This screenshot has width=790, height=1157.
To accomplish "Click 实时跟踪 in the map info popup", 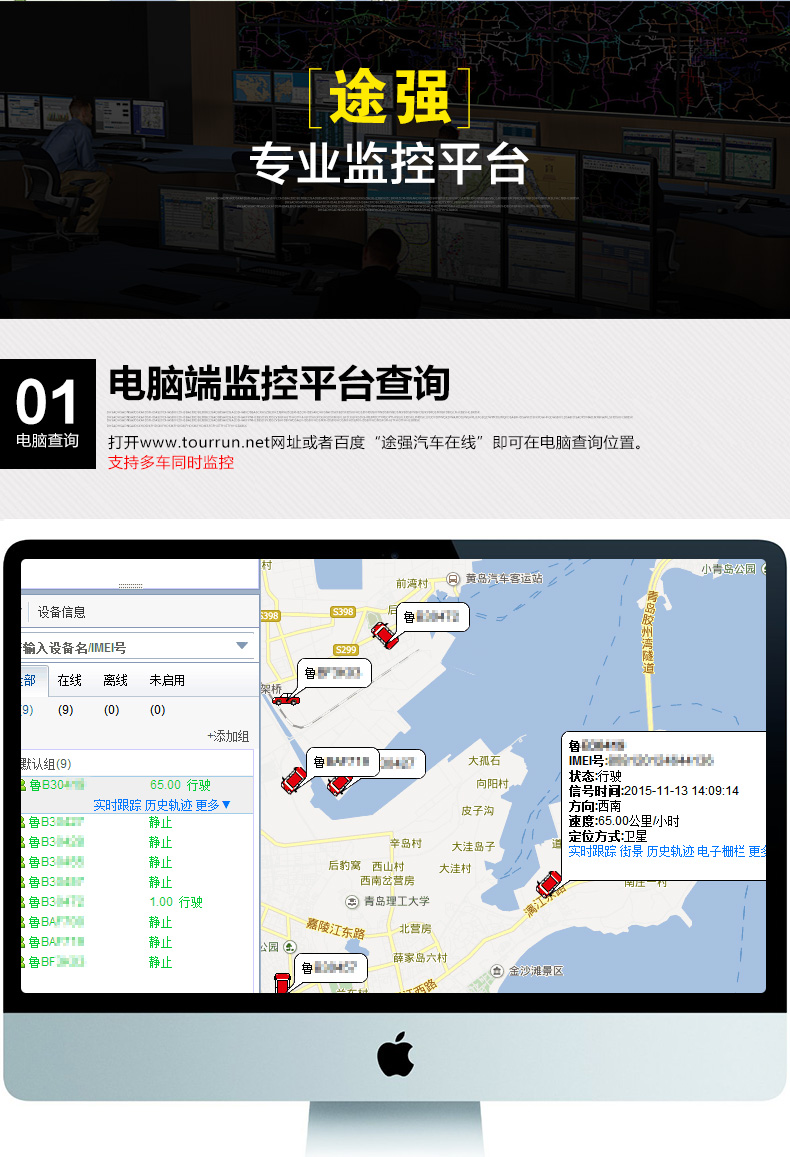I will click(592, 852).
